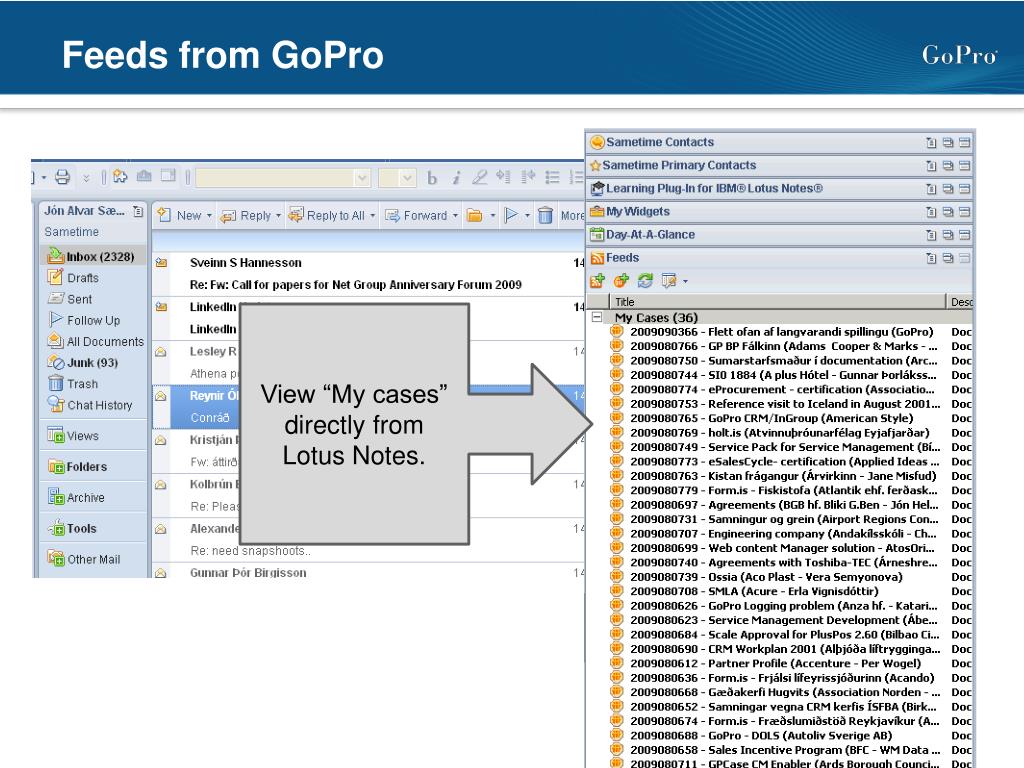This screenshot has width=1024, height=768.
Task: Open the Follow Up view
Action: tap(85, 320)
